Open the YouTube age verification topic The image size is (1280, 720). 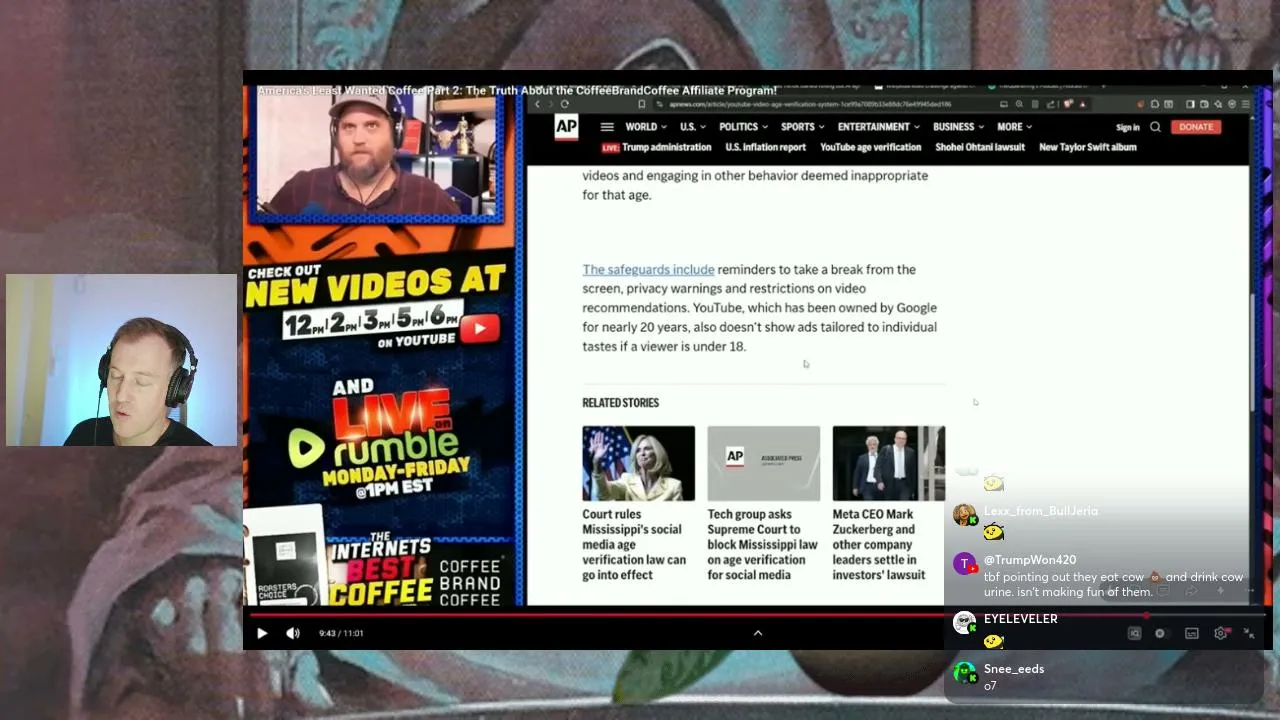tap(870, 147)
